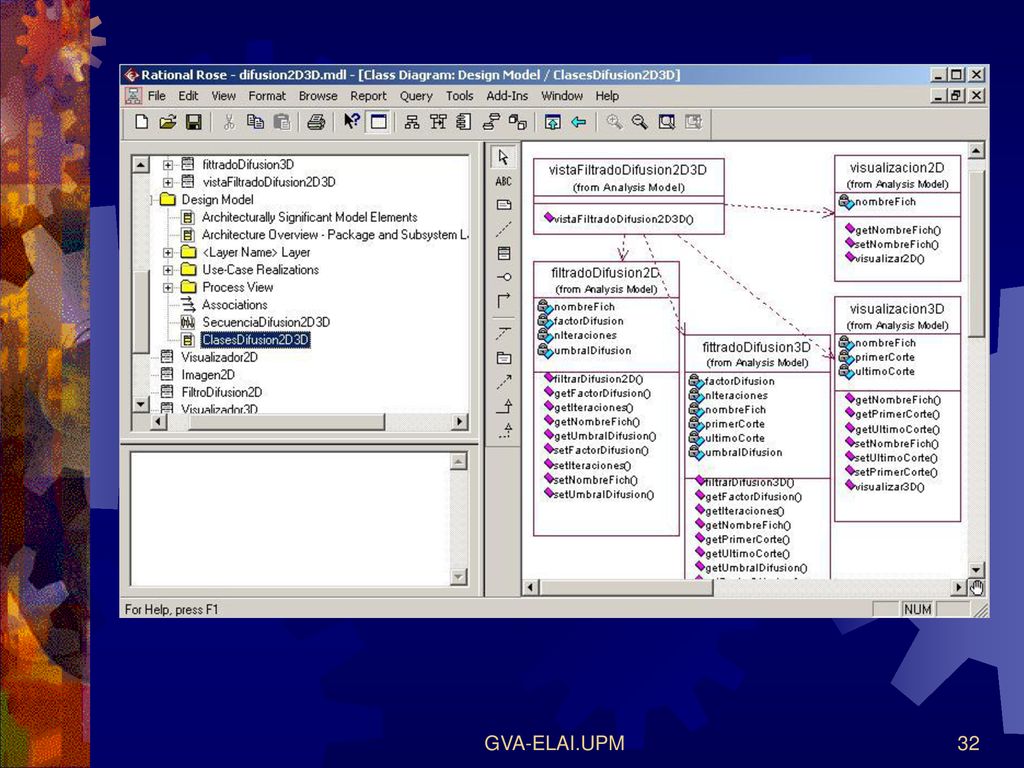Select the Visualizador2D tree item
Image resolution: width=1024 pixels, height=768 pixels.
coord(219,358)
